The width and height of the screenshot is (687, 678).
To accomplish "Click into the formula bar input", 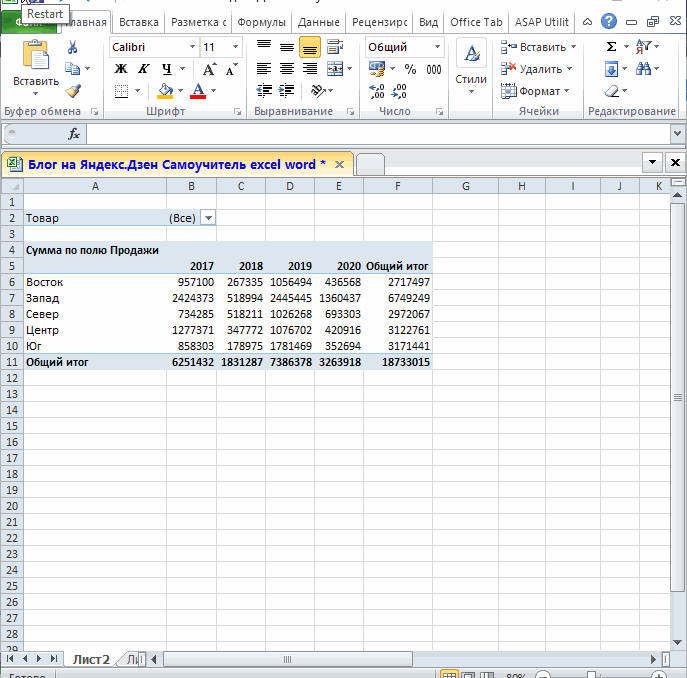I will [378, 134].
